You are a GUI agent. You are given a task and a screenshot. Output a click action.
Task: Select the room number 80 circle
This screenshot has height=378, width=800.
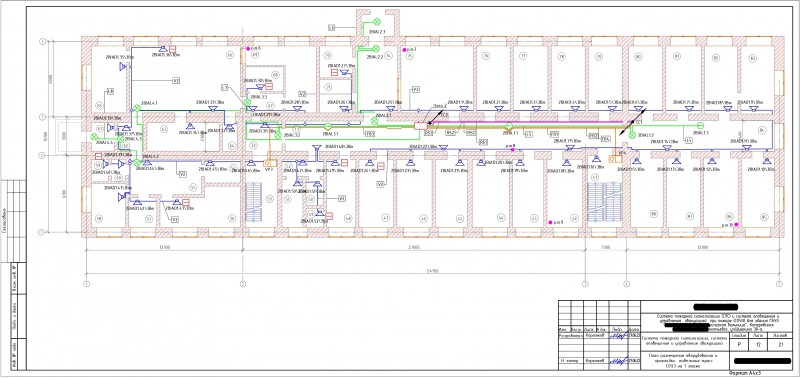pyautogui.click(x=638, y=56)
